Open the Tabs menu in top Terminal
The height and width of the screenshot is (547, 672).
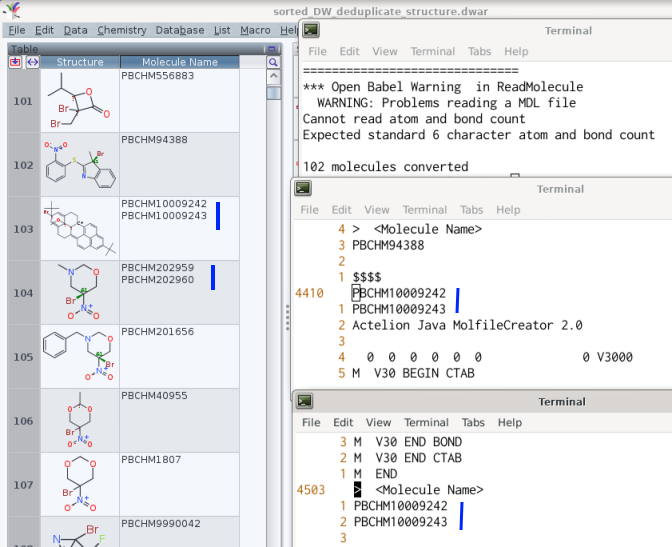click(479, 51)
